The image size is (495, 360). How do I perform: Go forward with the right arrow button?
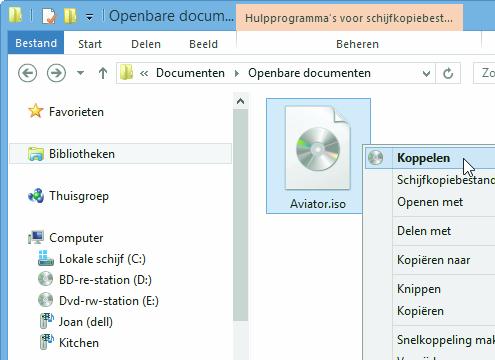[x=56, y=73]
